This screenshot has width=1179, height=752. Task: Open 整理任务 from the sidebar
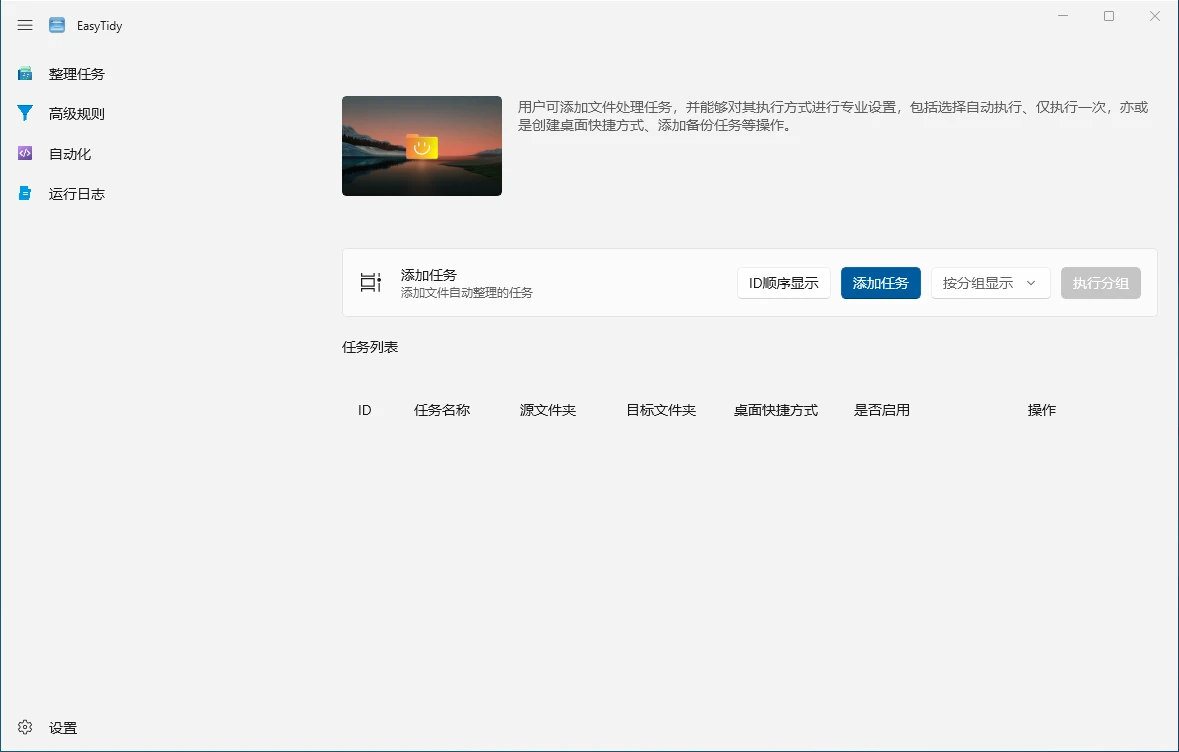point(76,74)
